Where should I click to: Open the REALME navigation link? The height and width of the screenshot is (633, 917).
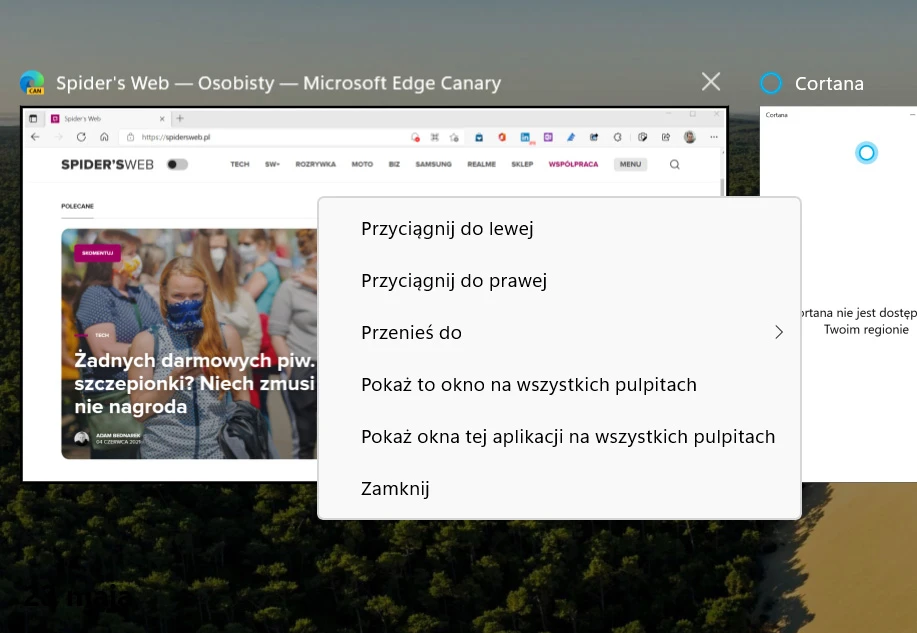[481, 164]
